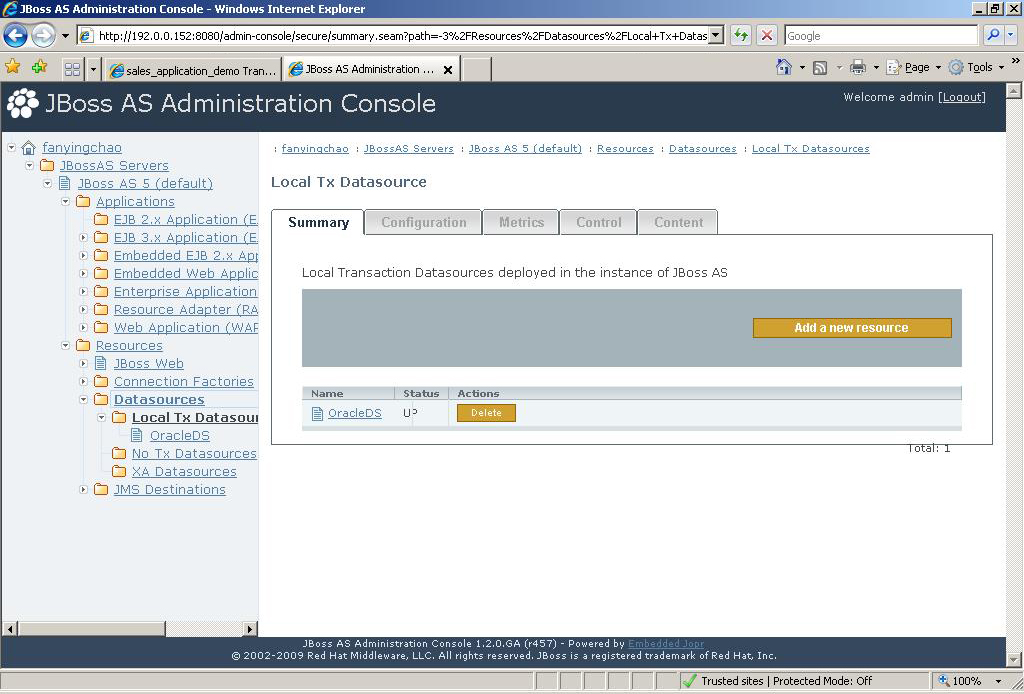
Task: Open the Quick Tabs grid icon
Action: tap(72, 69)
